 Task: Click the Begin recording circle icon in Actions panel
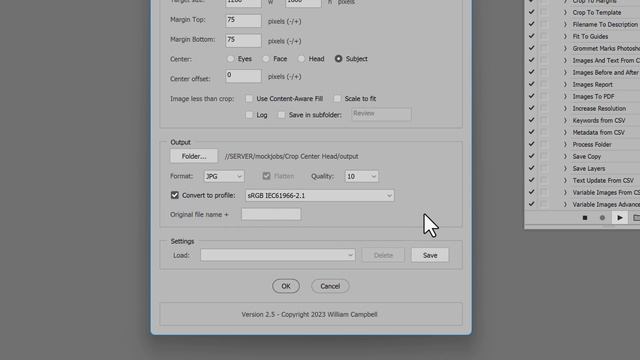[602, 218]
